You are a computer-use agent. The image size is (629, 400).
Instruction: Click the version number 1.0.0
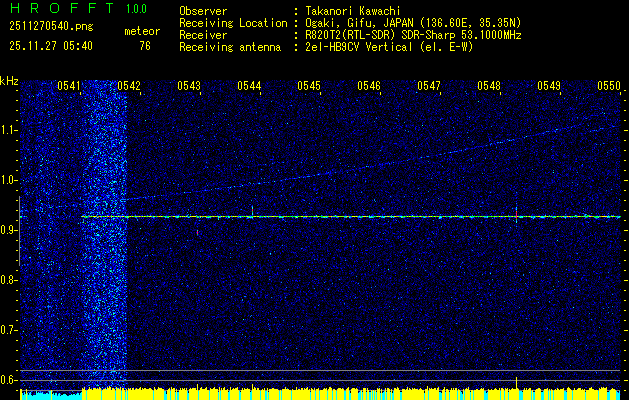click(x=136, y=9)
